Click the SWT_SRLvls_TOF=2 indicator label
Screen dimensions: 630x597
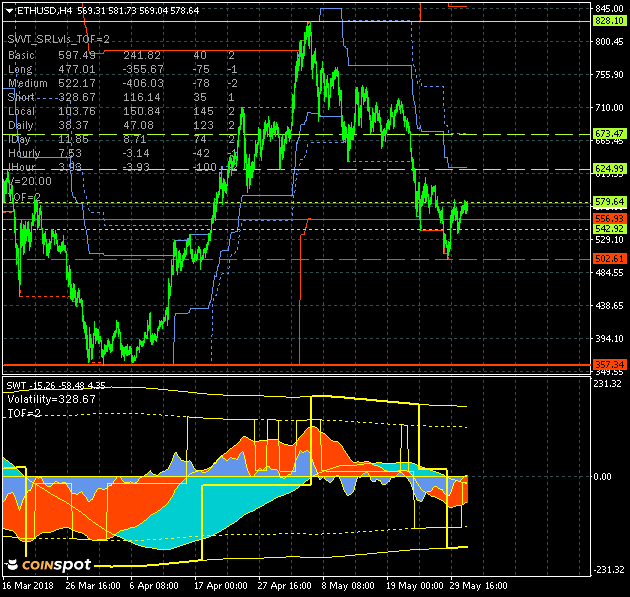click(58, 37)
